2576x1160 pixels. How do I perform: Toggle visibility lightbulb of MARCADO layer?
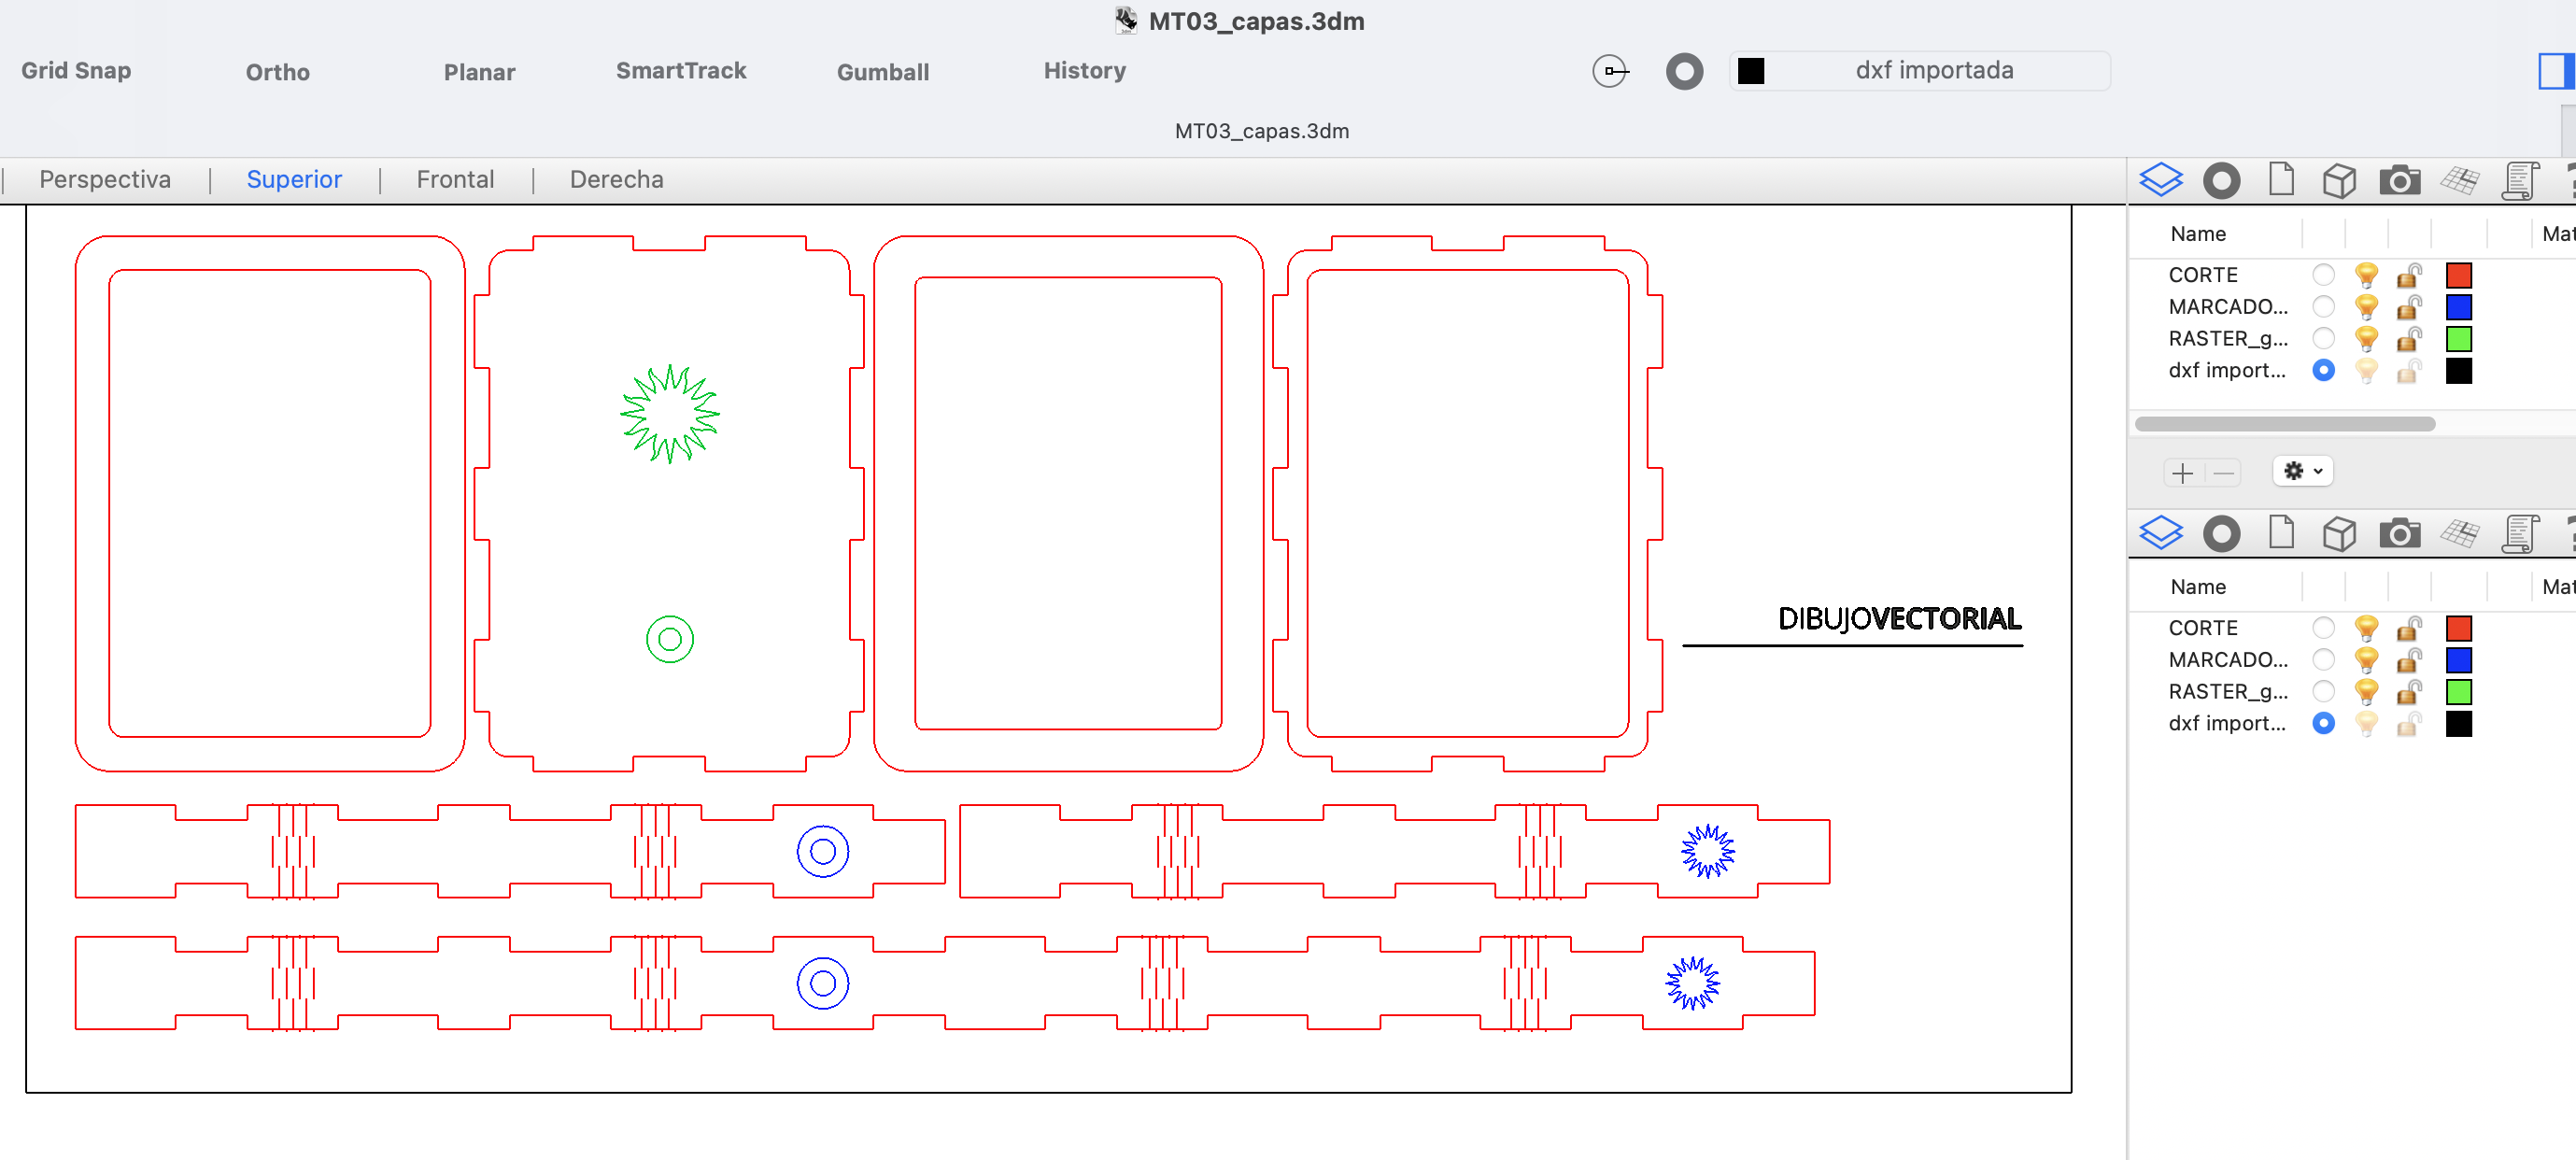pyautogui.click(x=2366, y=306)
